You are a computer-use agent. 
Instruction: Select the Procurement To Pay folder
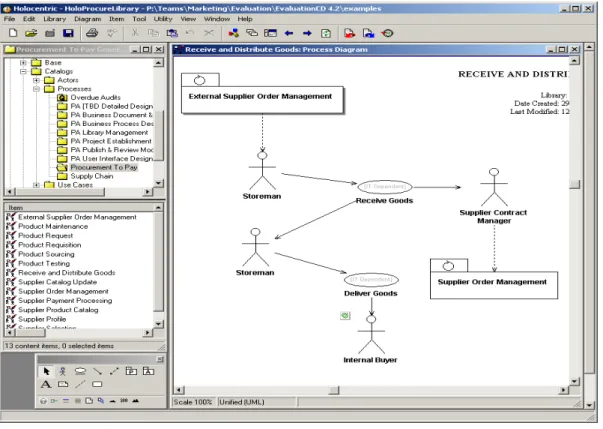click(x=104, y=167)
